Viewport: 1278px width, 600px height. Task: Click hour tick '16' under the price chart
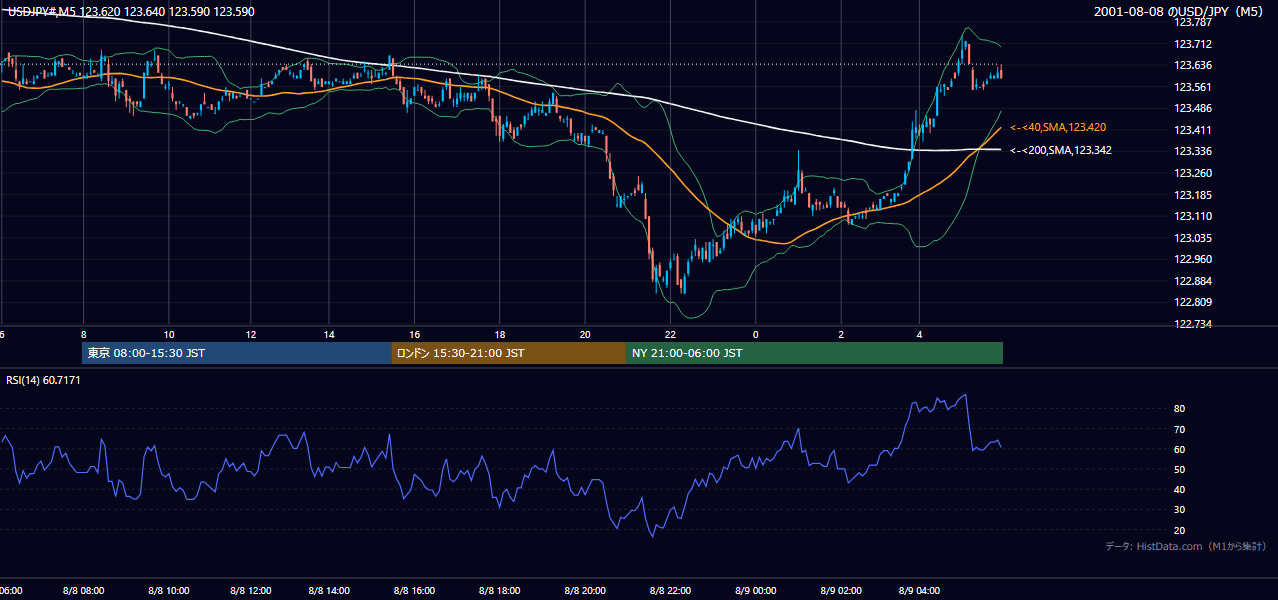[x=416, y=334]
